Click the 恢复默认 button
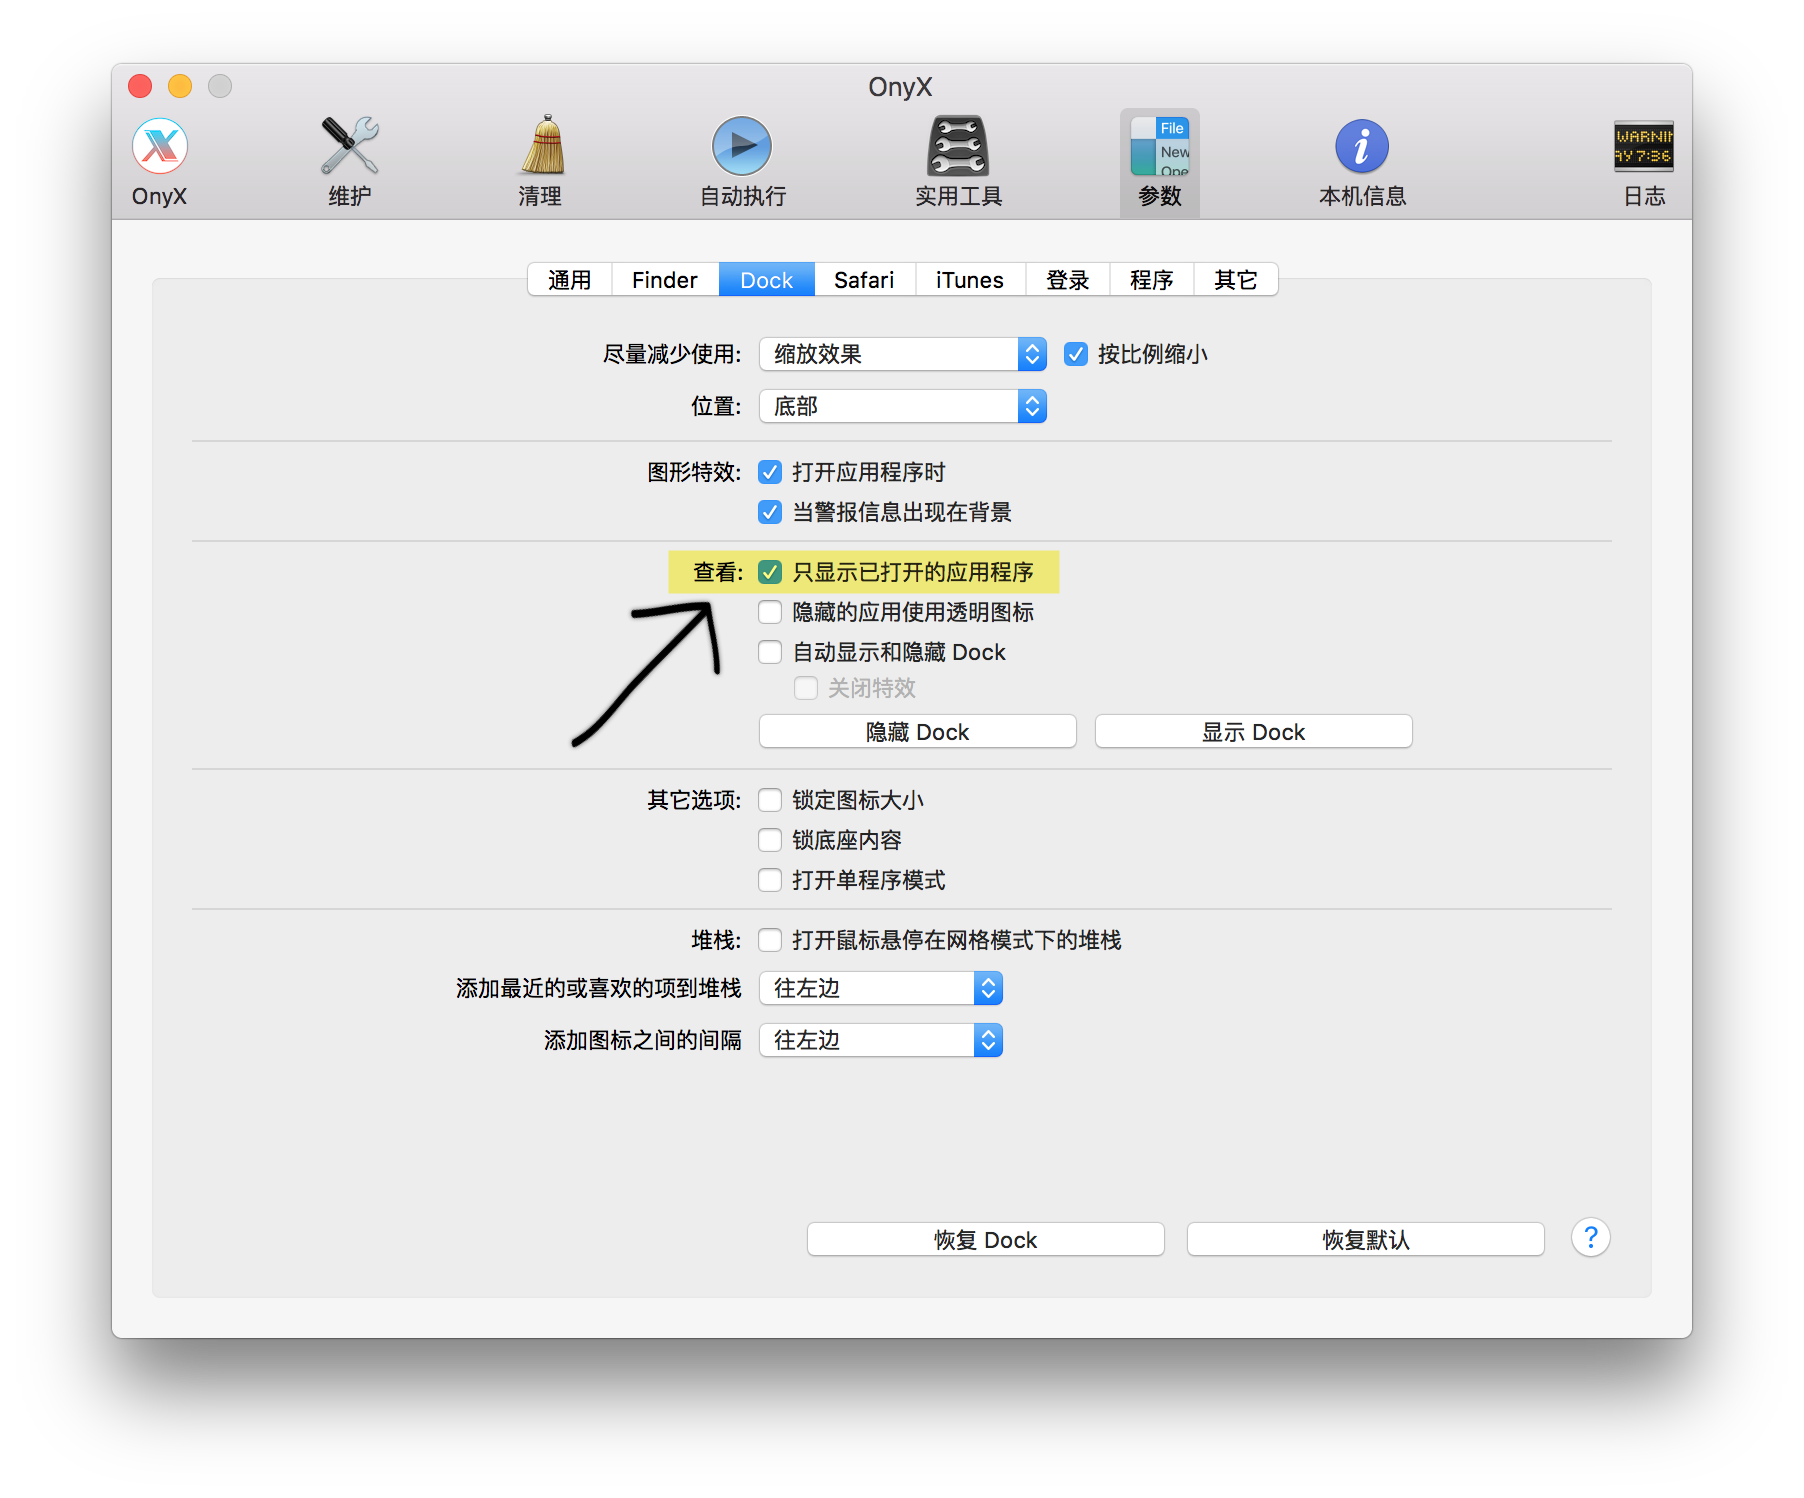 coord(1366,1240)
